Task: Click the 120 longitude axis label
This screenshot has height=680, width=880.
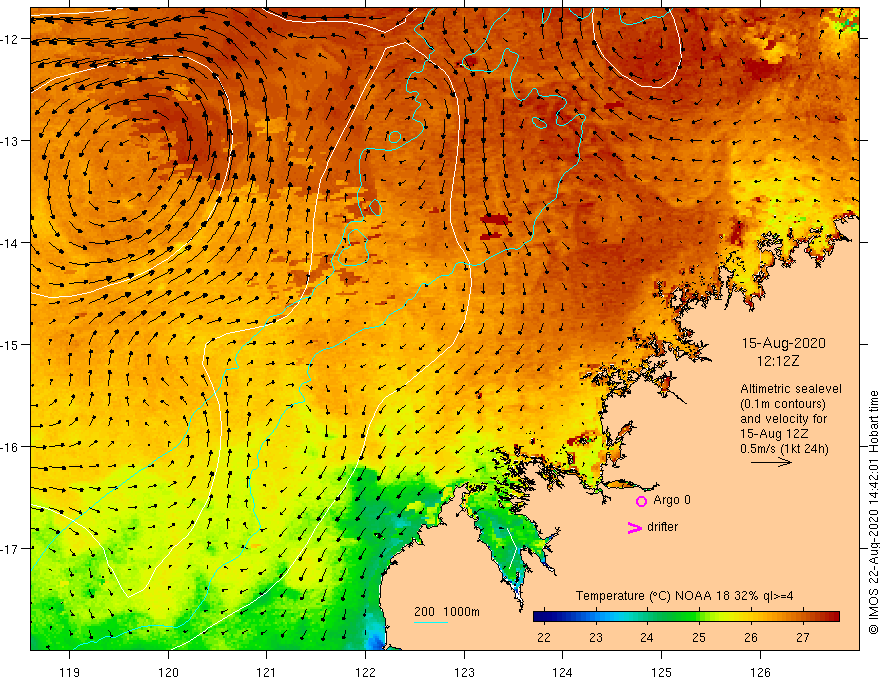Action: pos(168,672)
